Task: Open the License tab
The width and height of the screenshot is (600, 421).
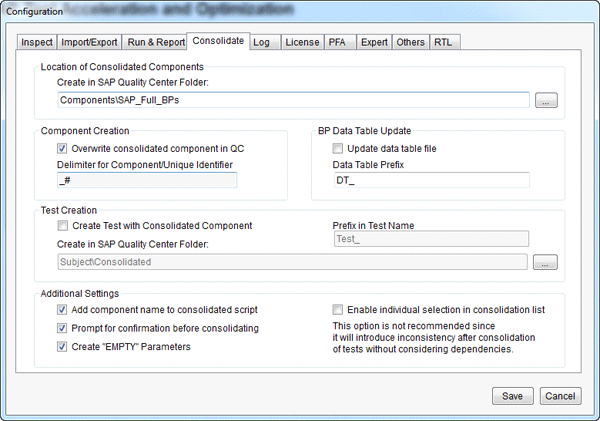Action: point(300,43)
